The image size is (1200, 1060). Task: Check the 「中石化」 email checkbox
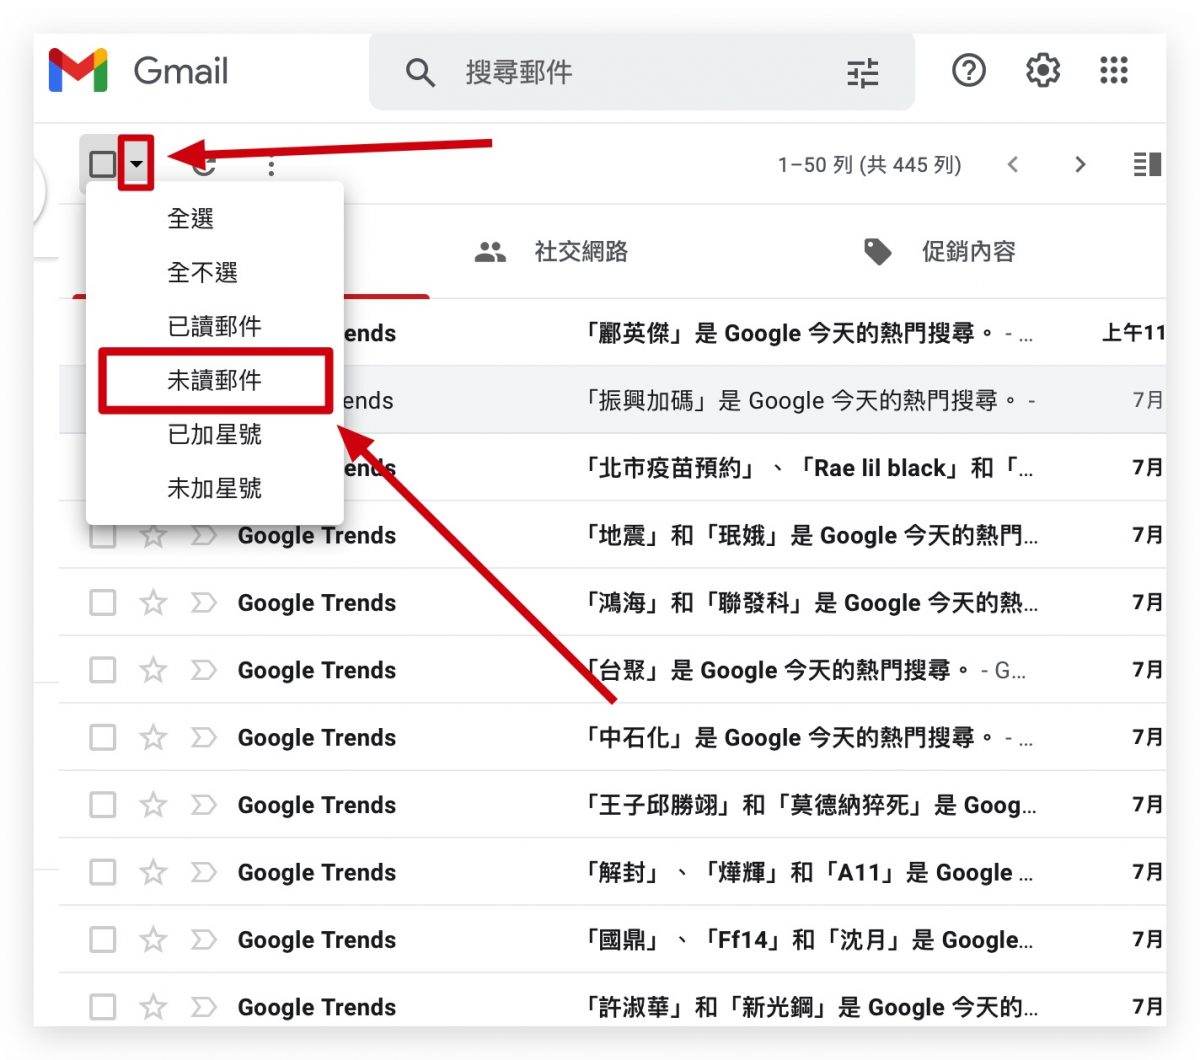pyautogui.click(x=102, y=738)
